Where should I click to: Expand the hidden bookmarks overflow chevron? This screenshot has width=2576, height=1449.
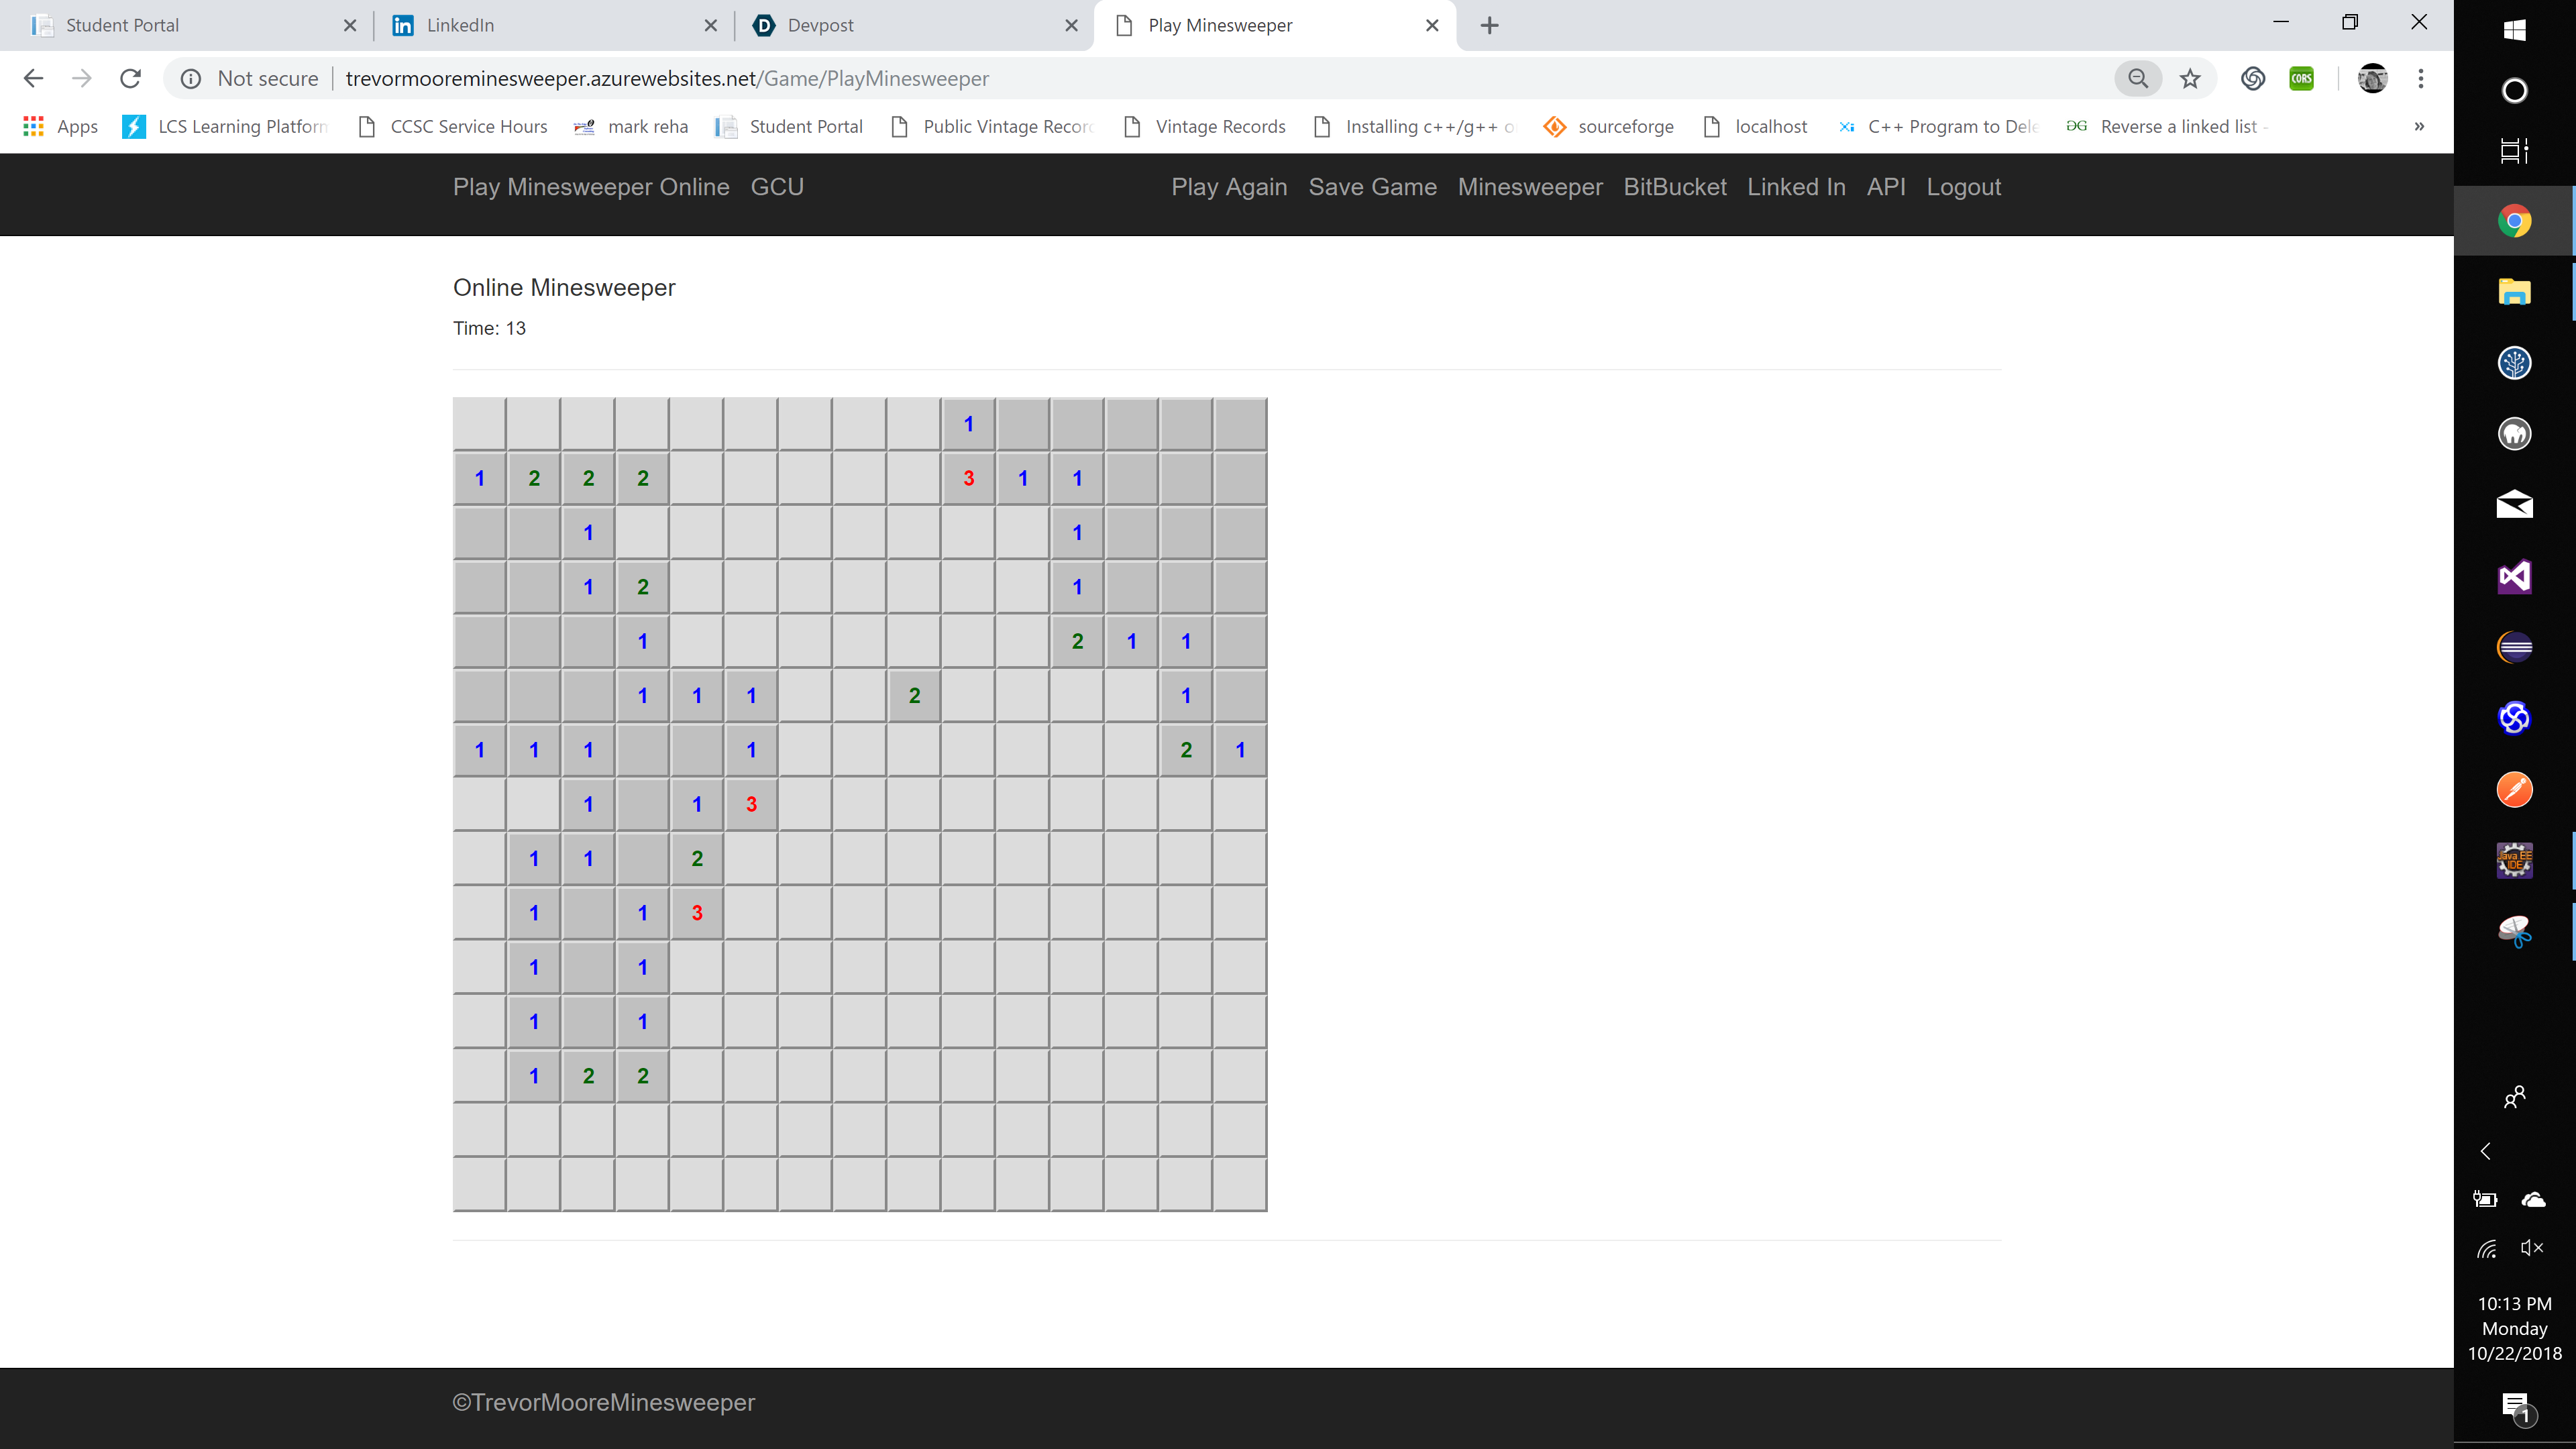click(2419, 126)
